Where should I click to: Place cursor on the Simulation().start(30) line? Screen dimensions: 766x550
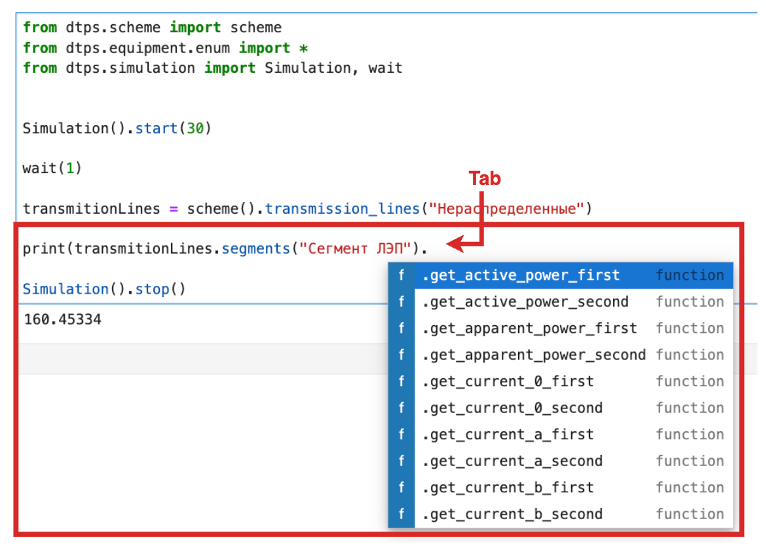[x=117, y=128]
